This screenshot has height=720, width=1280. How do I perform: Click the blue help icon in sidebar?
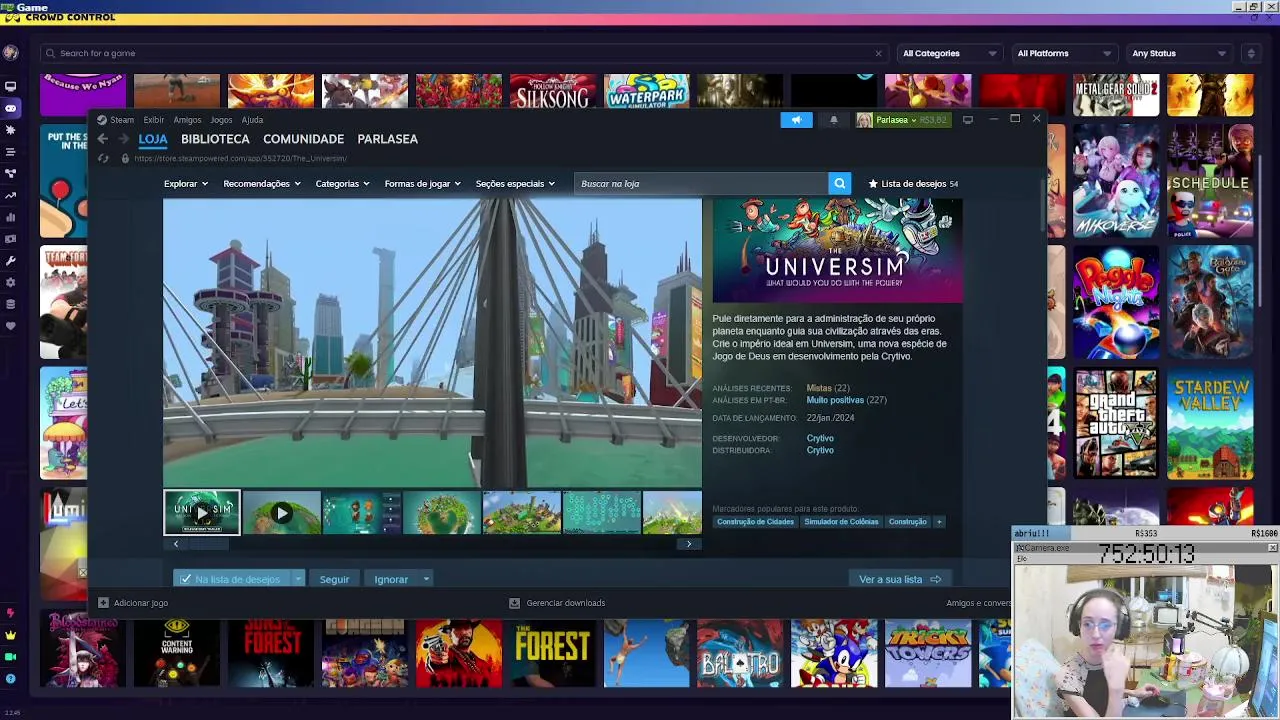tap(10, 679)
